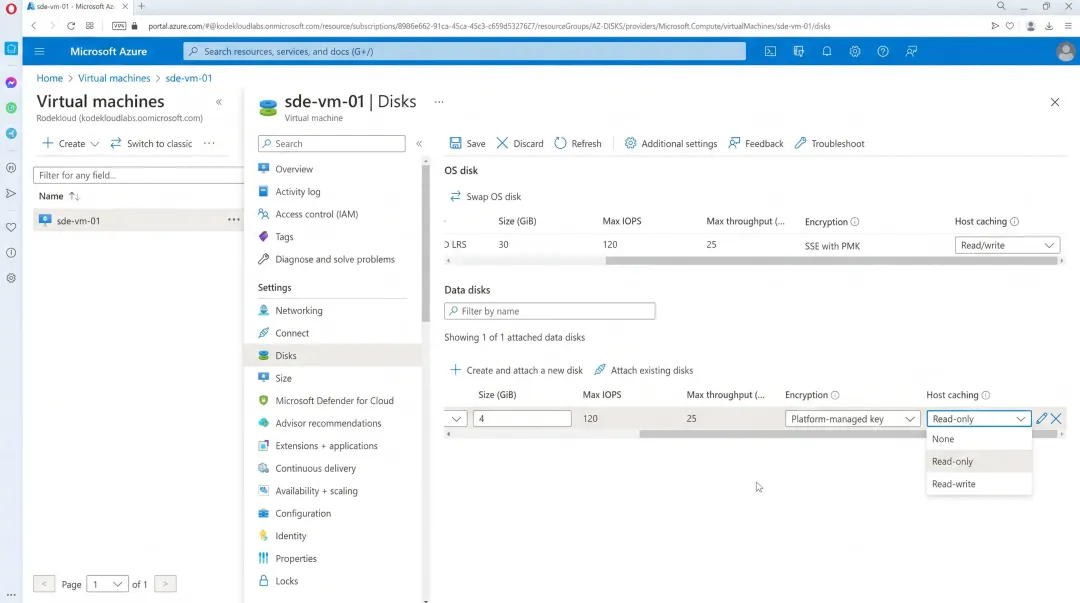Open Activity log
The width and height of the screenshot is (1080, 603).
(x=298, y=192)
